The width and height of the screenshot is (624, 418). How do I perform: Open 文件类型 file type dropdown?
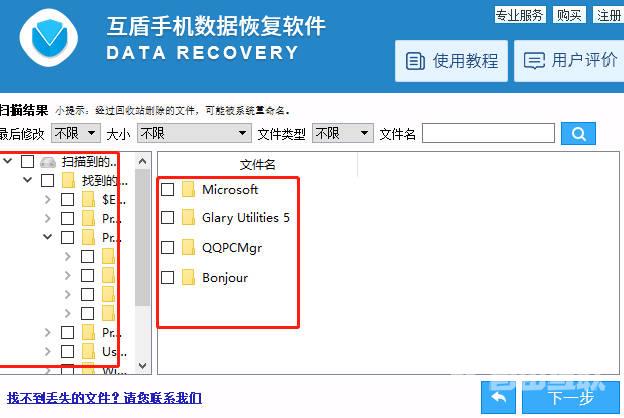[343, 133]
